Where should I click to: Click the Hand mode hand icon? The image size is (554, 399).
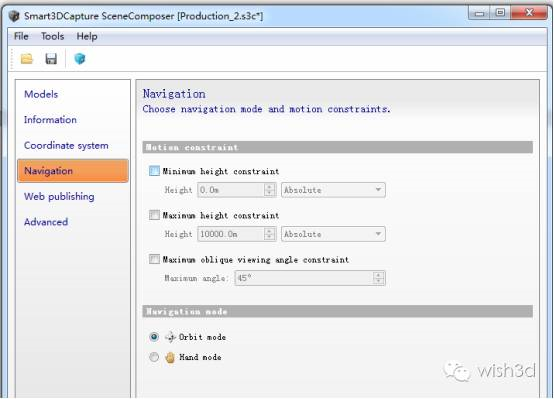(x=170, y=357)
